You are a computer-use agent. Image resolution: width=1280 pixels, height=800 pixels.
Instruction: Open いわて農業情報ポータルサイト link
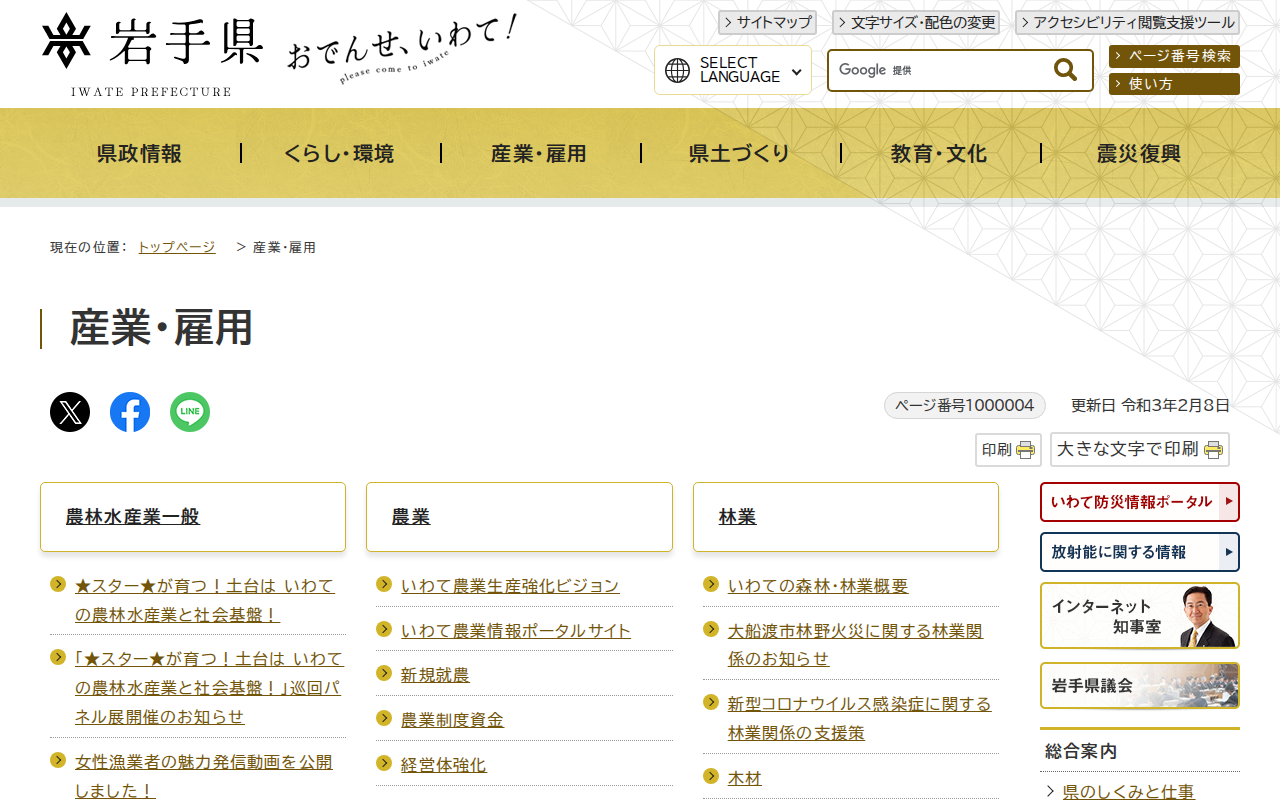(x=516, y=631)
